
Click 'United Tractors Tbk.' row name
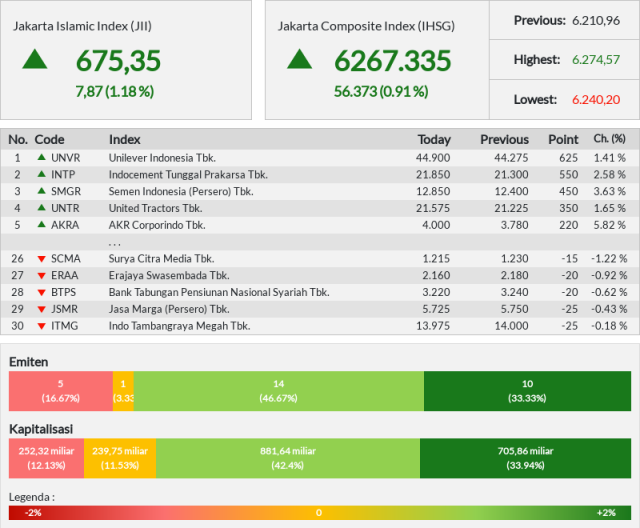point(156,208)
